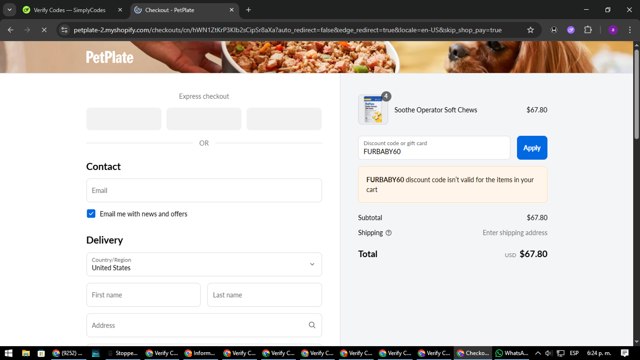640x360 pixels.
Task: Open a new tab with the plus icon
Action: point(248,10)
